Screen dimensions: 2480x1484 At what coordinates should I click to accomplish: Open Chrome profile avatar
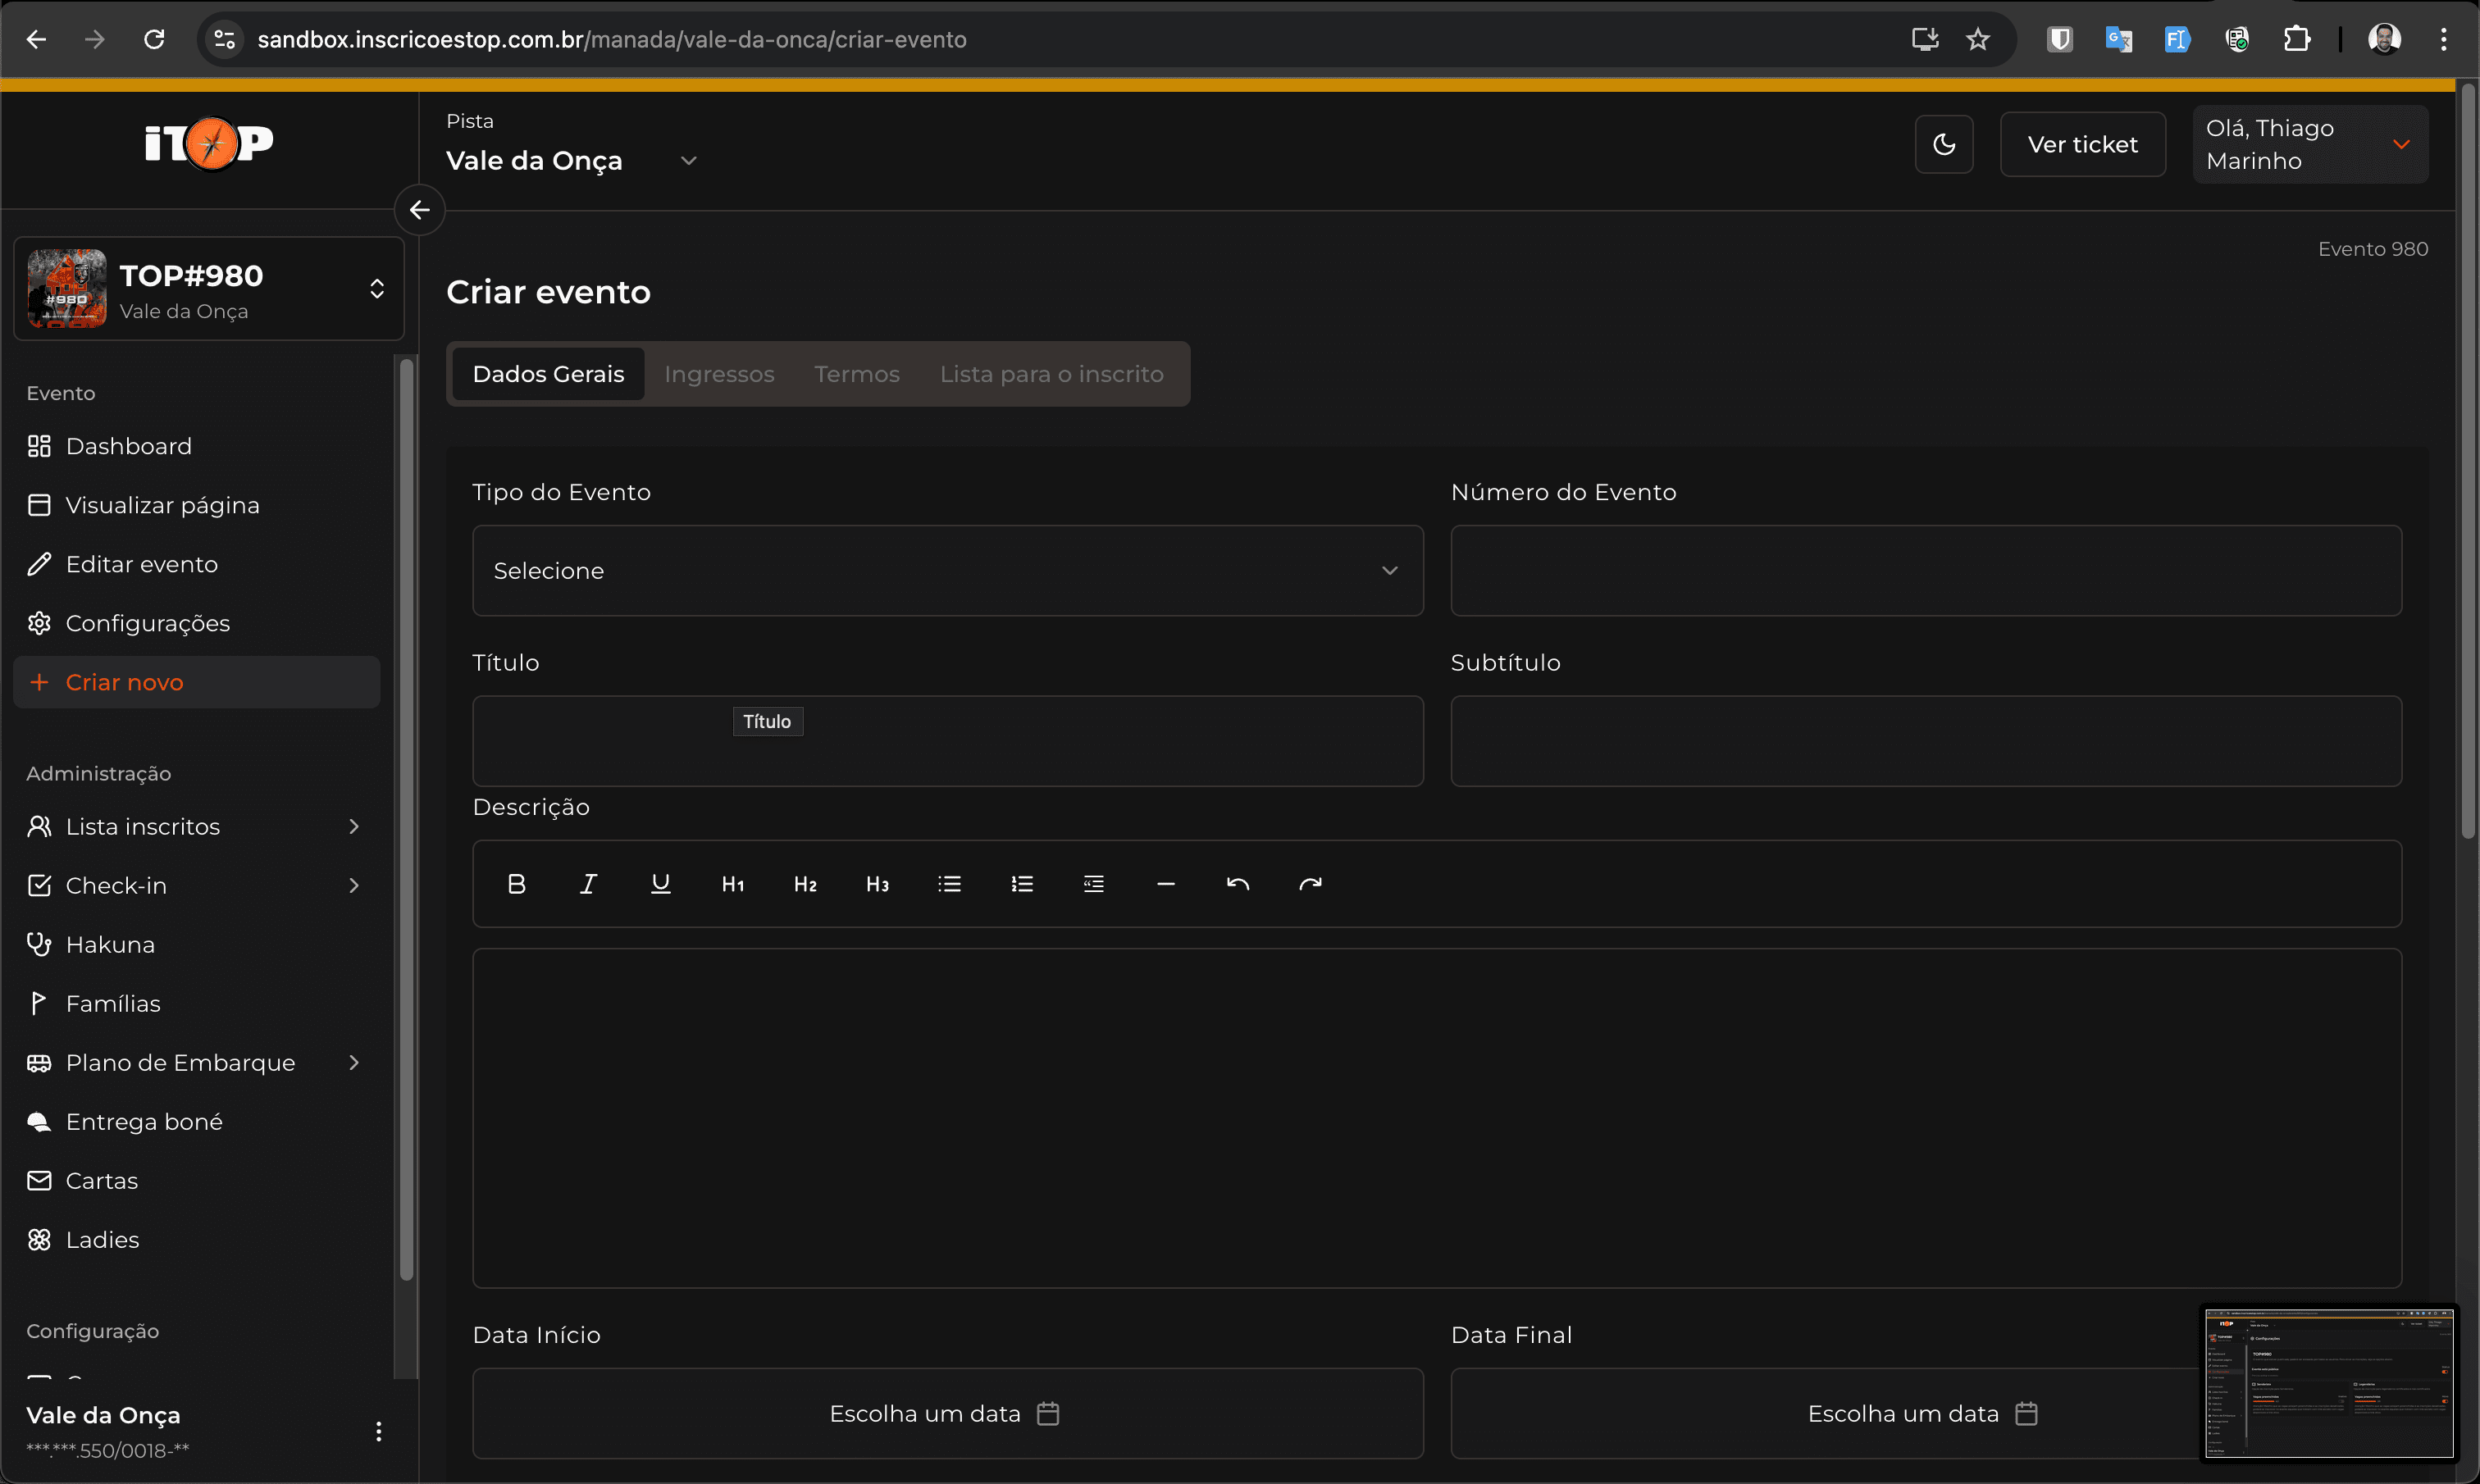click(2384, 39)
